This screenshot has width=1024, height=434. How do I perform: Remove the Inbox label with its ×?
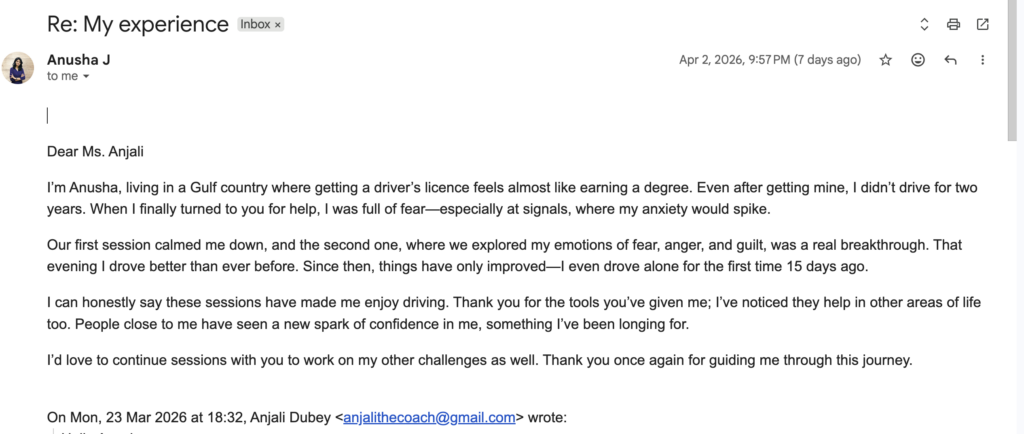coord(278,24)
